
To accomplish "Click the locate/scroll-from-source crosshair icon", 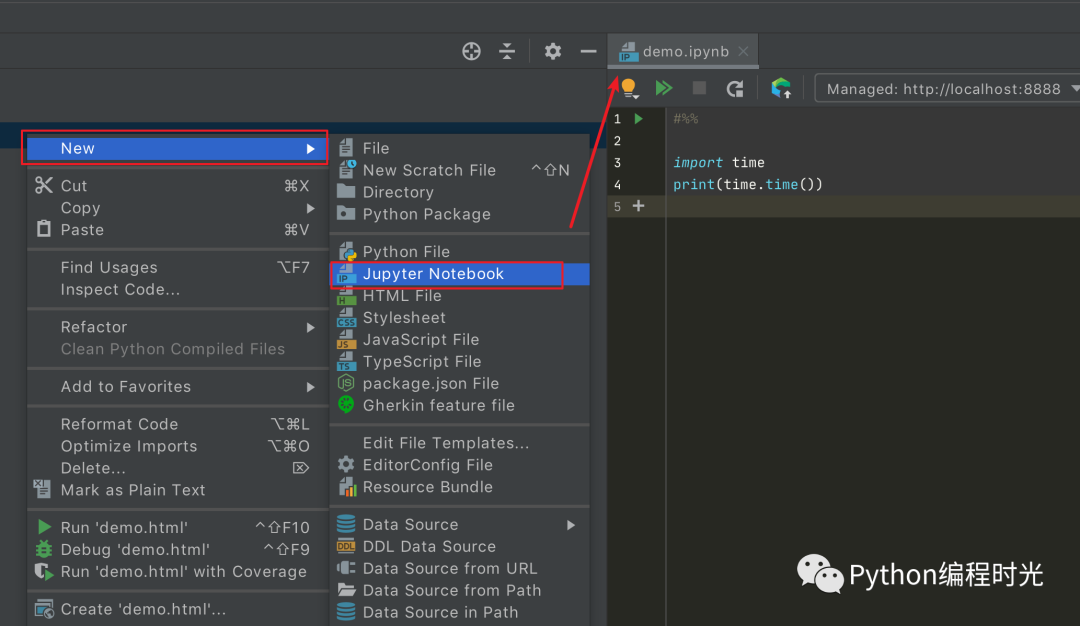I will tap(471, 51).
